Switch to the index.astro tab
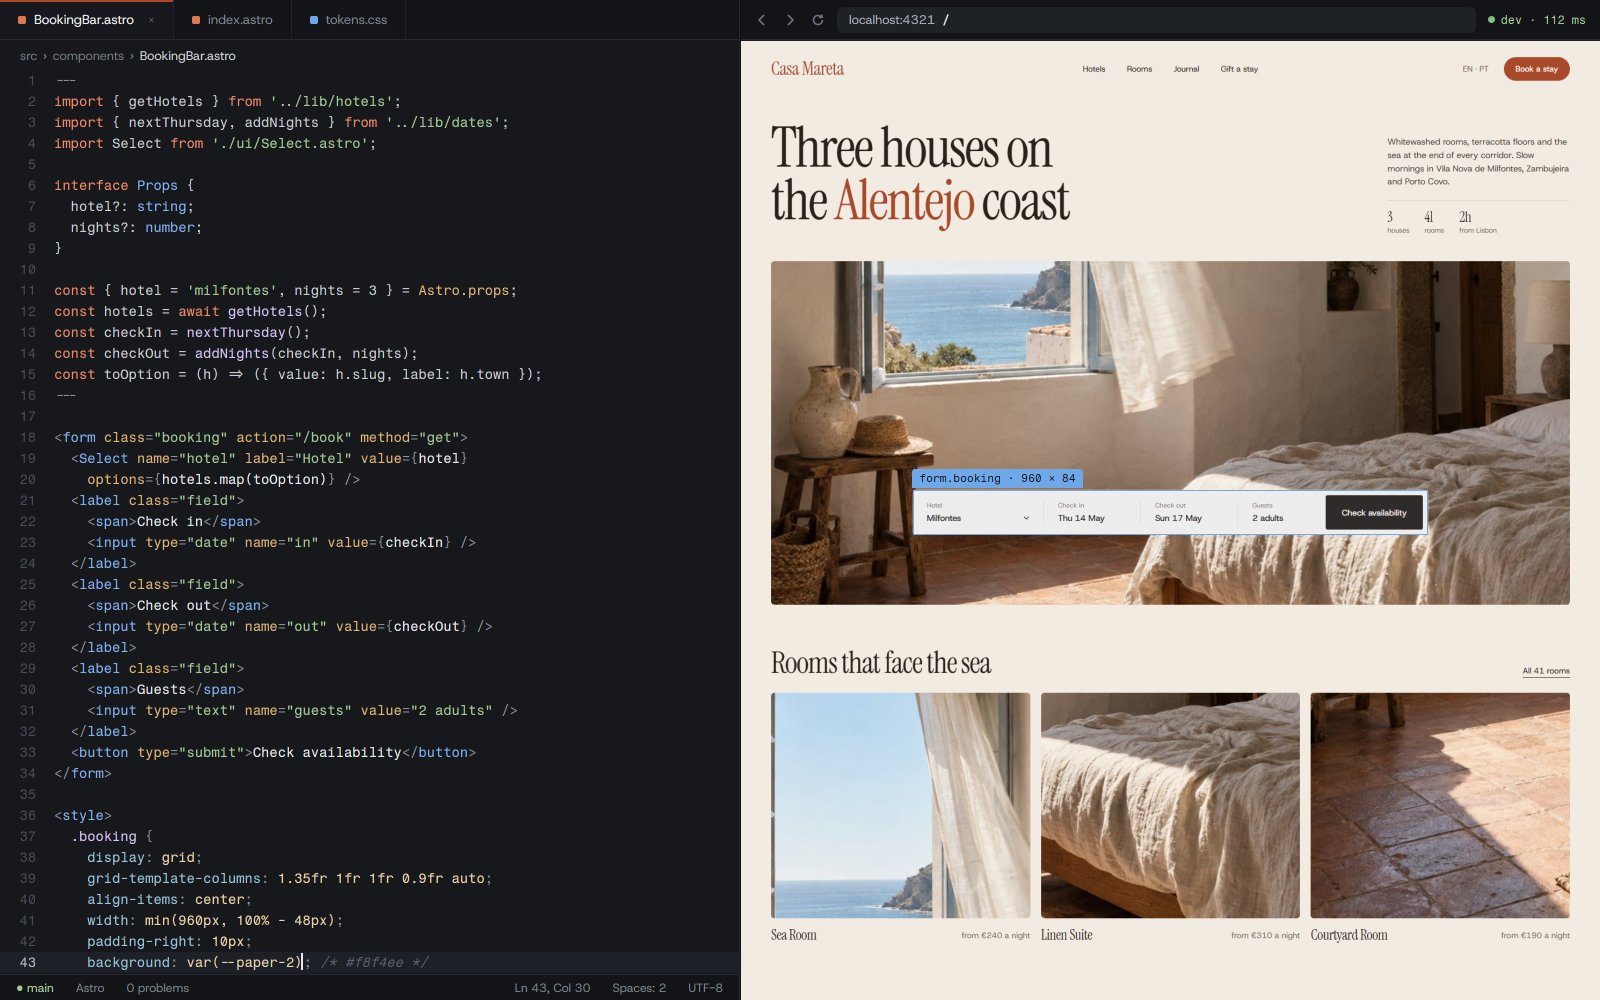The image size is (1600, 1000). [x=232, y=20]
